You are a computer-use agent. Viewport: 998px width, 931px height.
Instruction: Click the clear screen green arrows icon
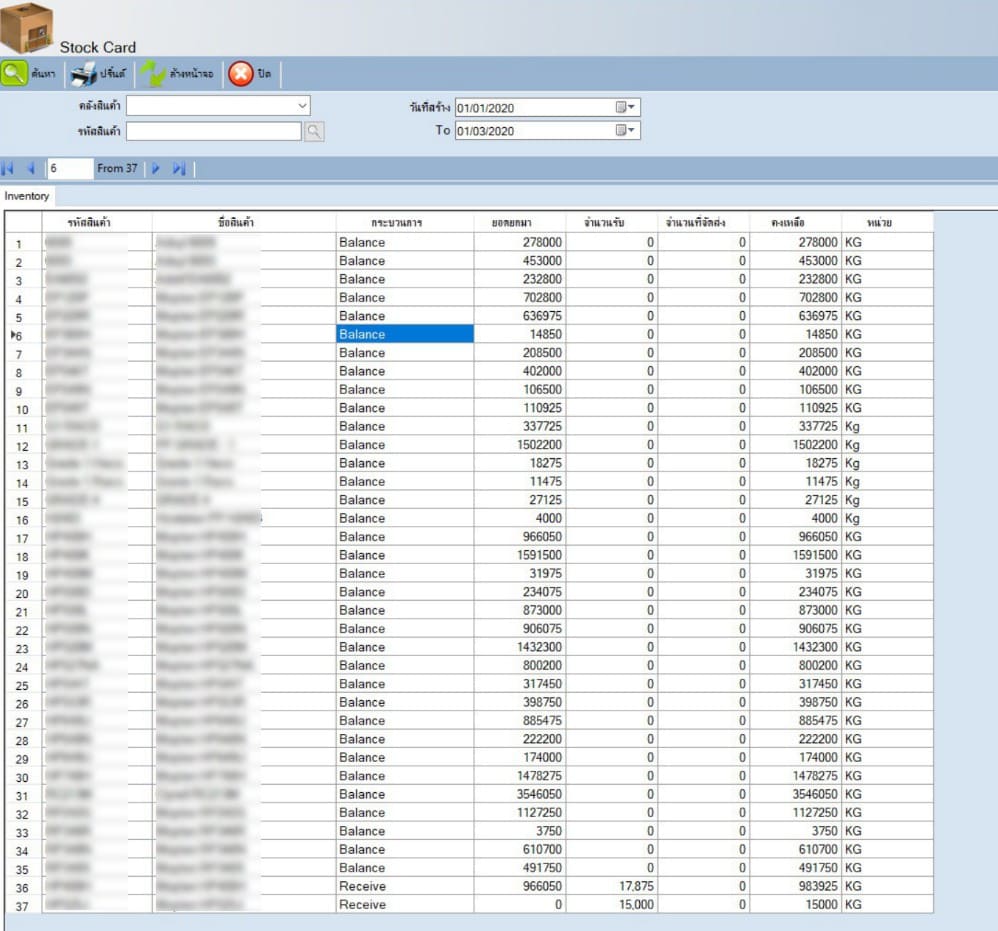pos(153,74)
